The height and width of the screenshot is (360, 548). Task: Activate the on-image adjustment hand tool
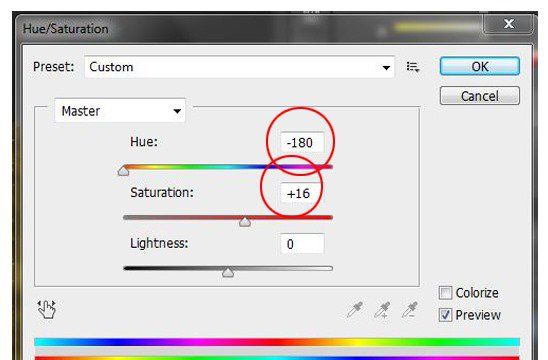pos(46,309)
